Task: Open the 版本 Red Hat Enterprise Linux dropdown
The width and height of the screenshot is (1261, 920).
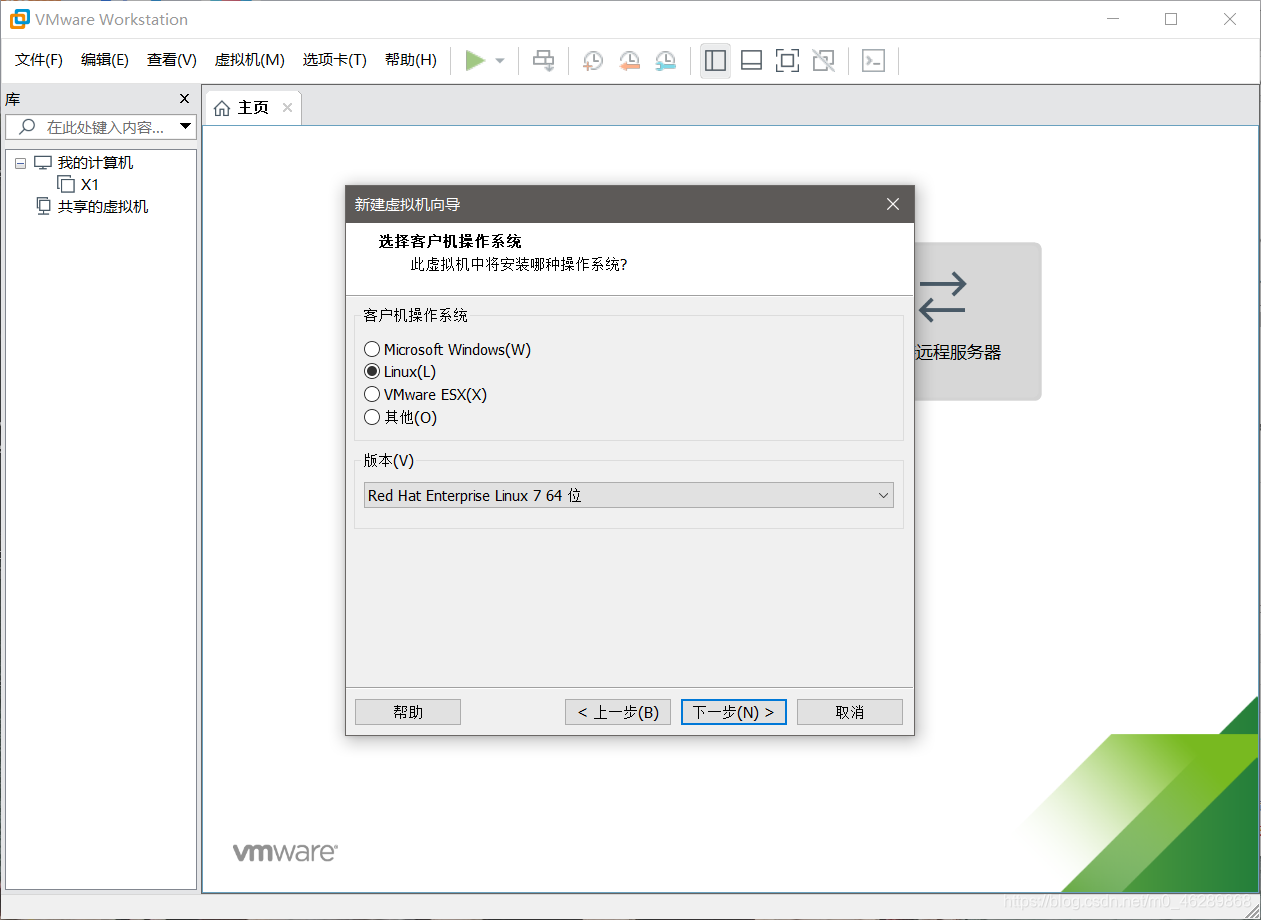Action: (x=629, y=495)
